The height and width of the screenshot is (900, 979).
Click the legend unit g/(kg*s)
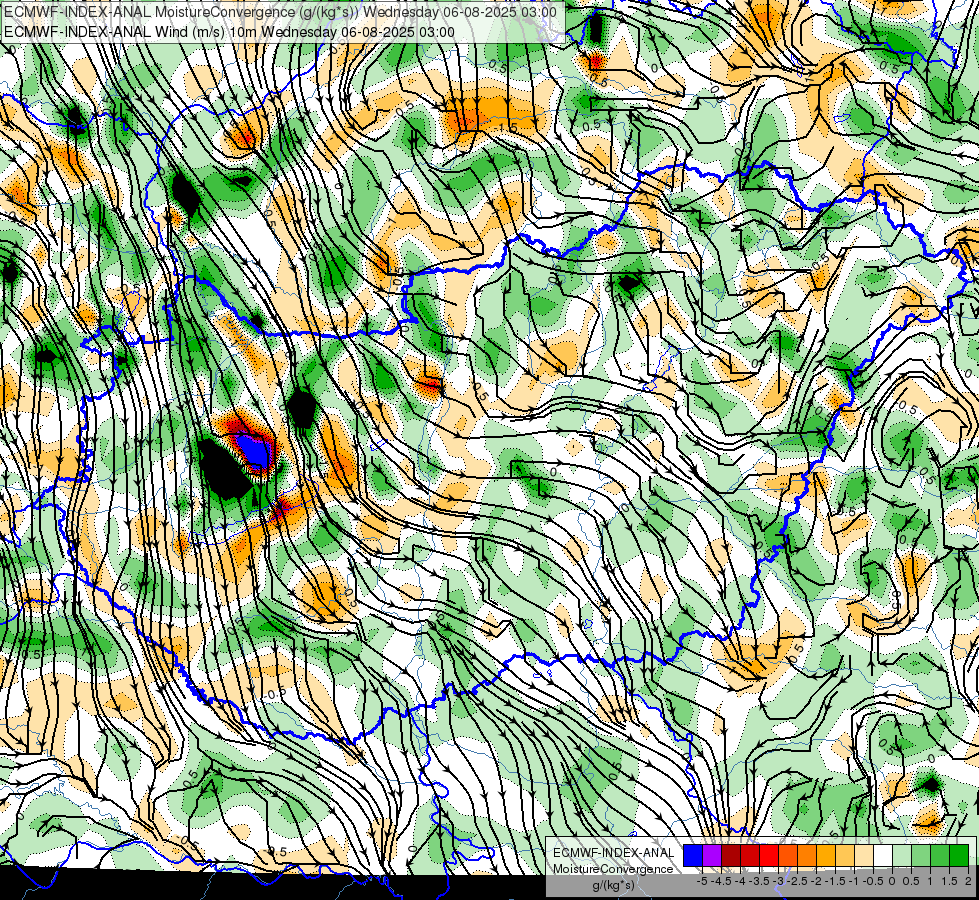pos(614,885)
